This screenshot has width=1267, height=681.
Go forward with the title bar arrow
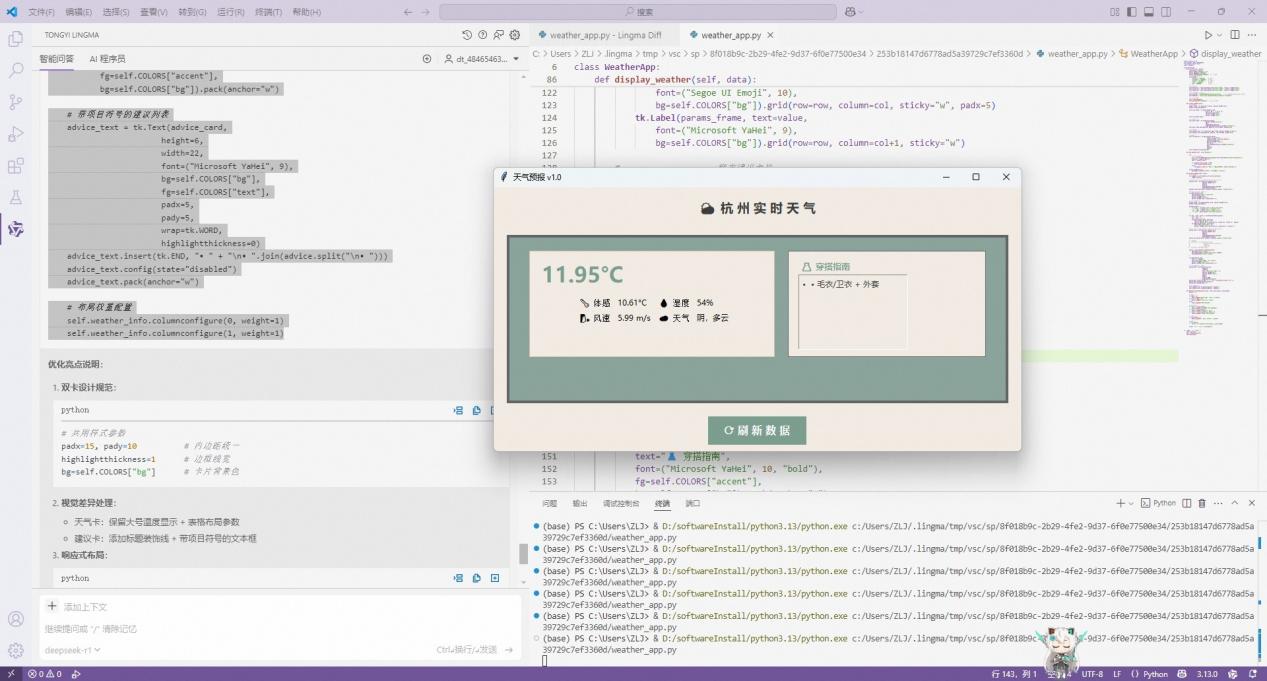428,12
